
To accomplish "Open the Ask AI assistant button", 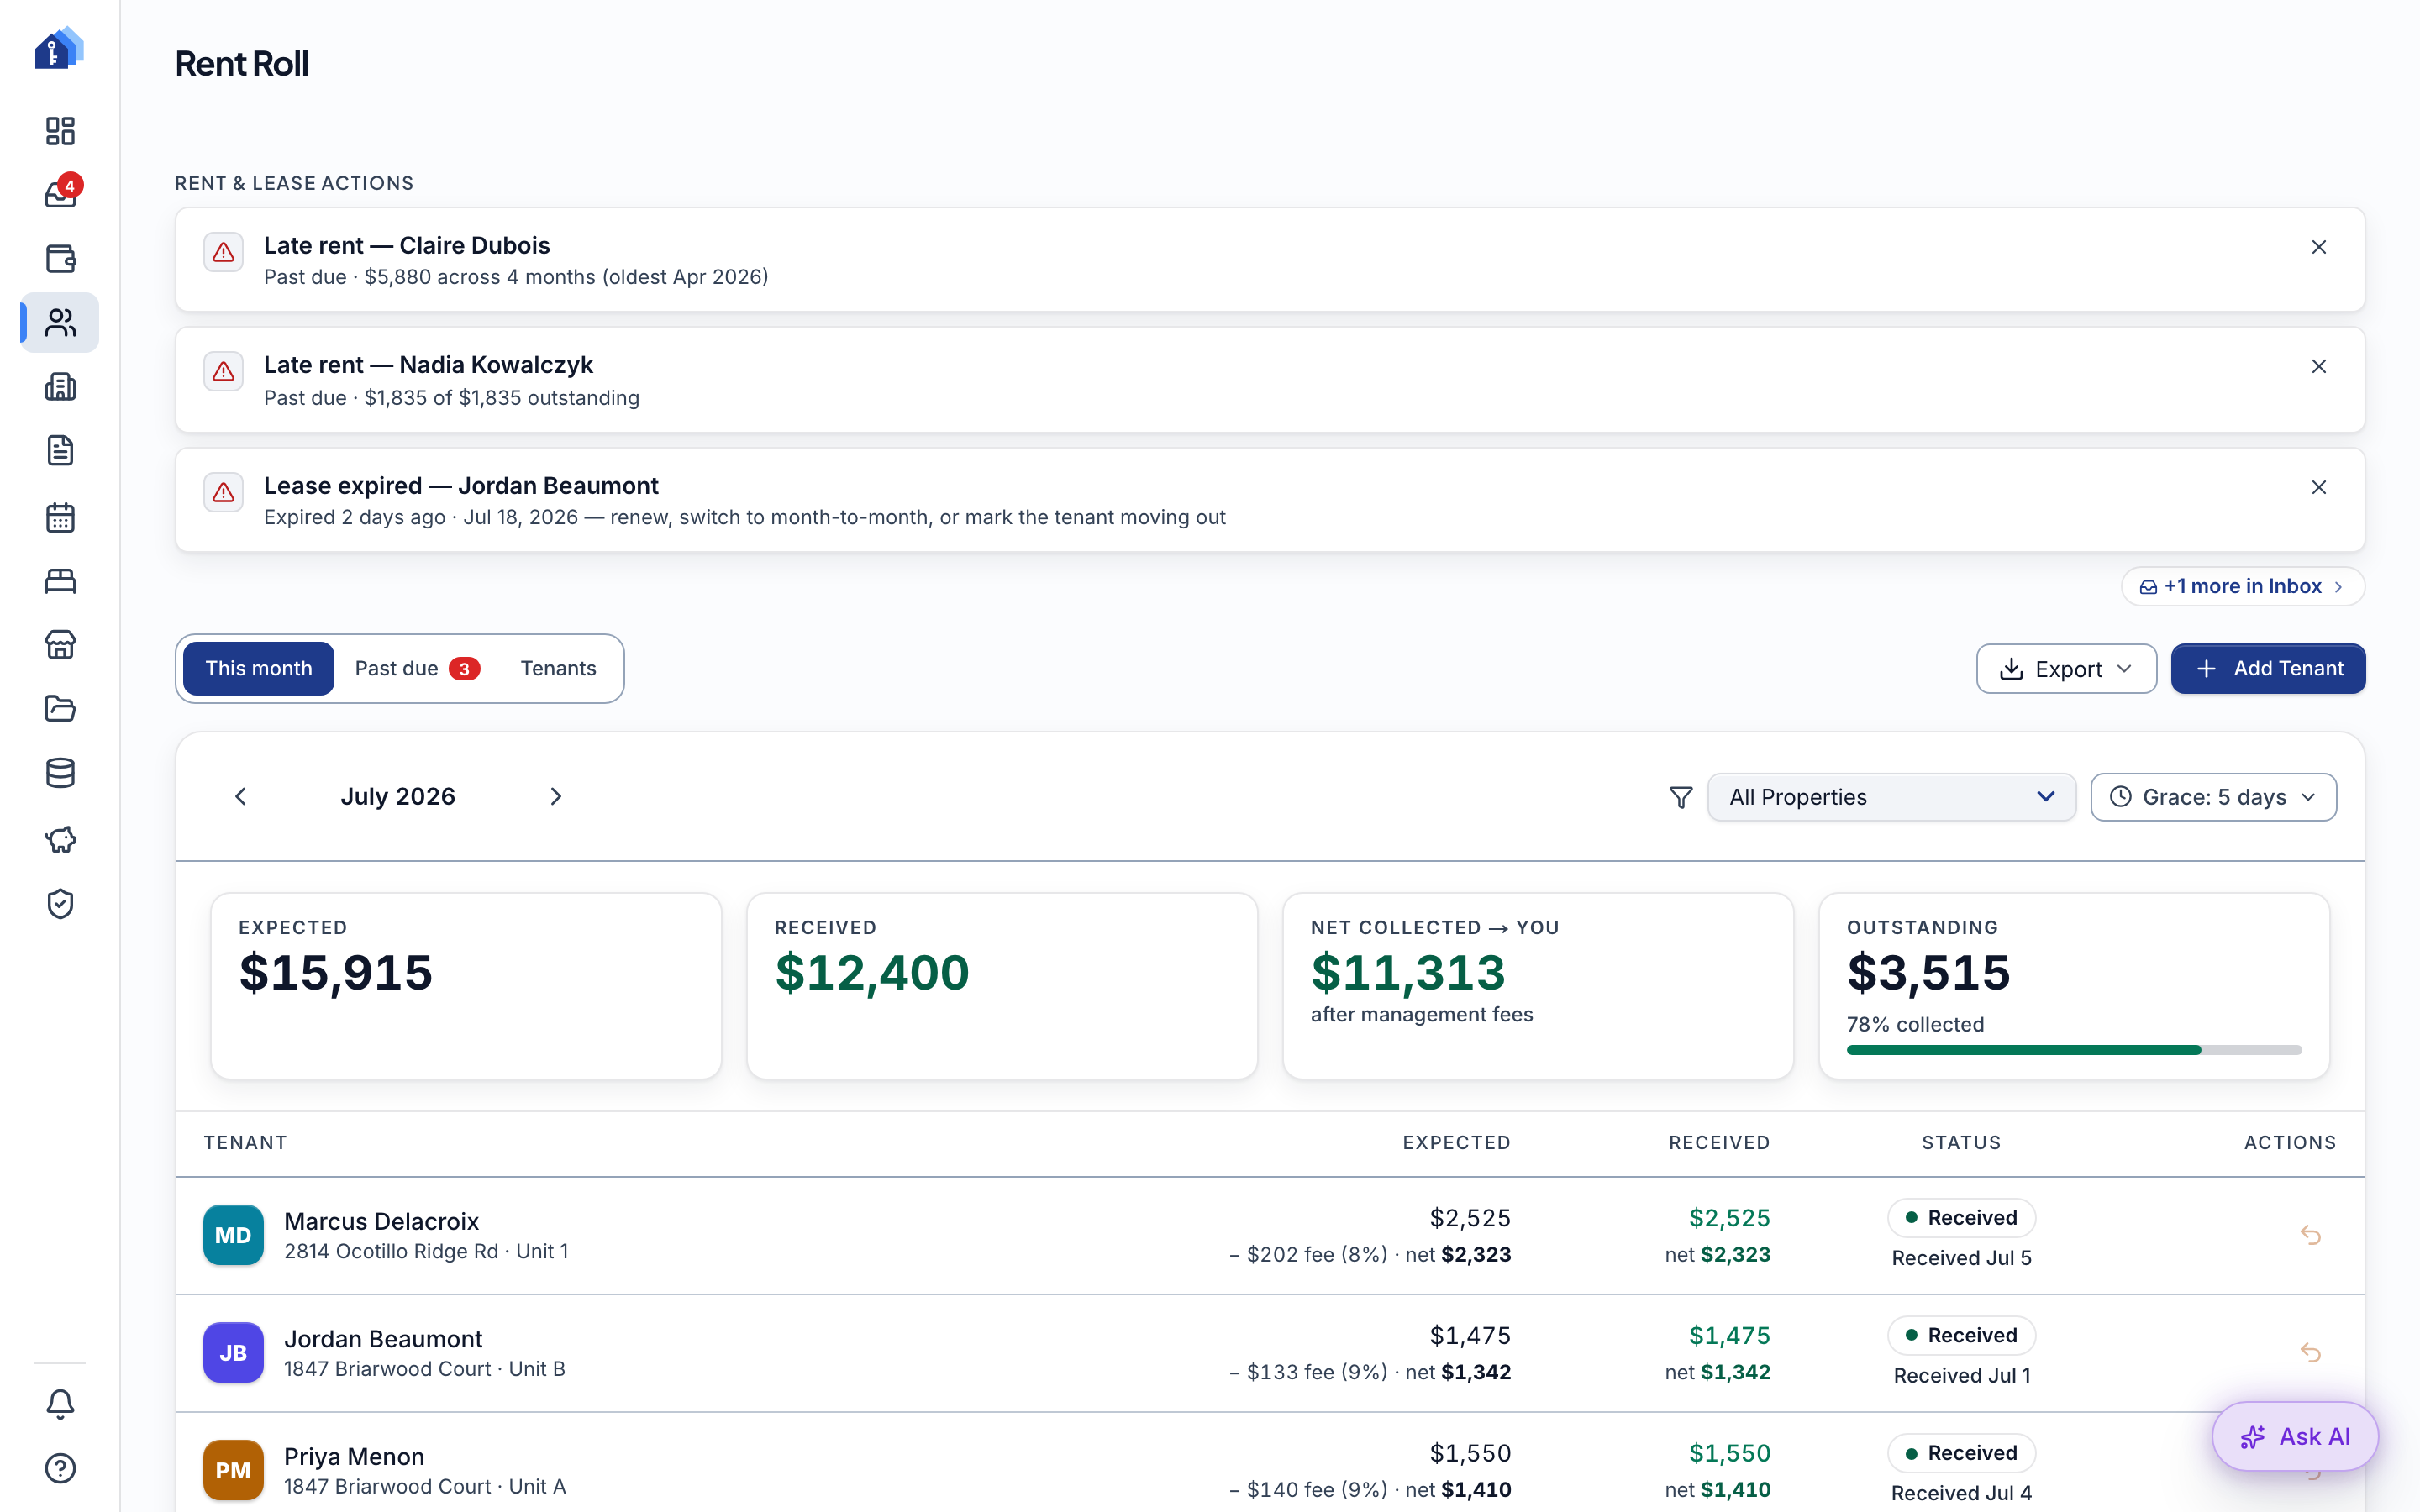I will pyautogui.click(x=2295, y=1436).
